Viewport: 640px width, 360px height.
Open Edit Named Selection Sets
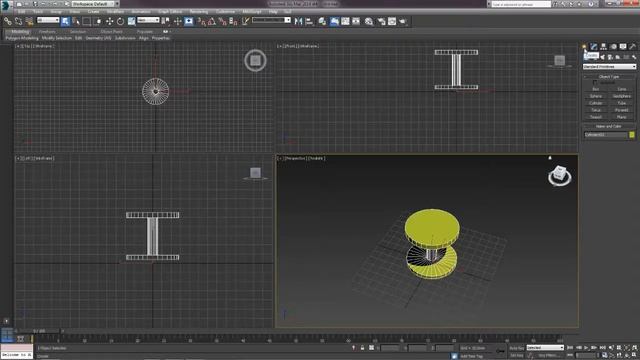tap(246, 21)
